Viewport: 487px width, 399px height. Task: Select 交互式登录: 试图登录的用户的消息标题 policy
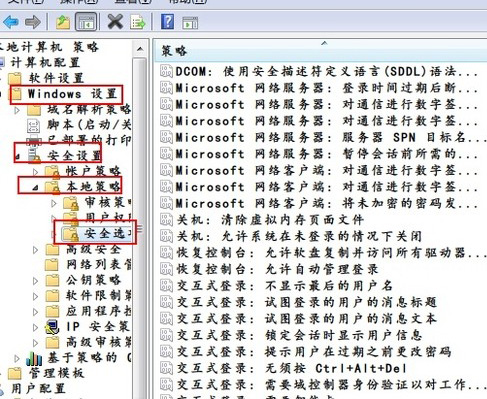click(x=307, y=302)
